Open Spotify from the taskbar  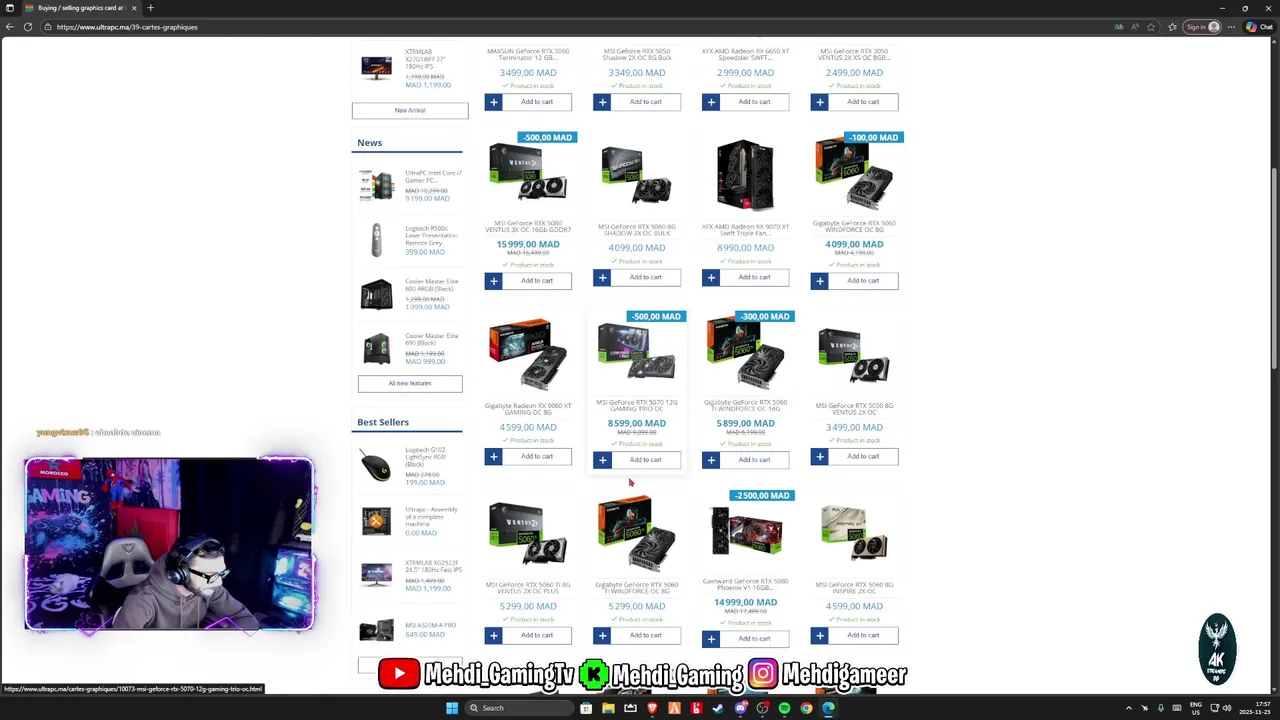784,708
